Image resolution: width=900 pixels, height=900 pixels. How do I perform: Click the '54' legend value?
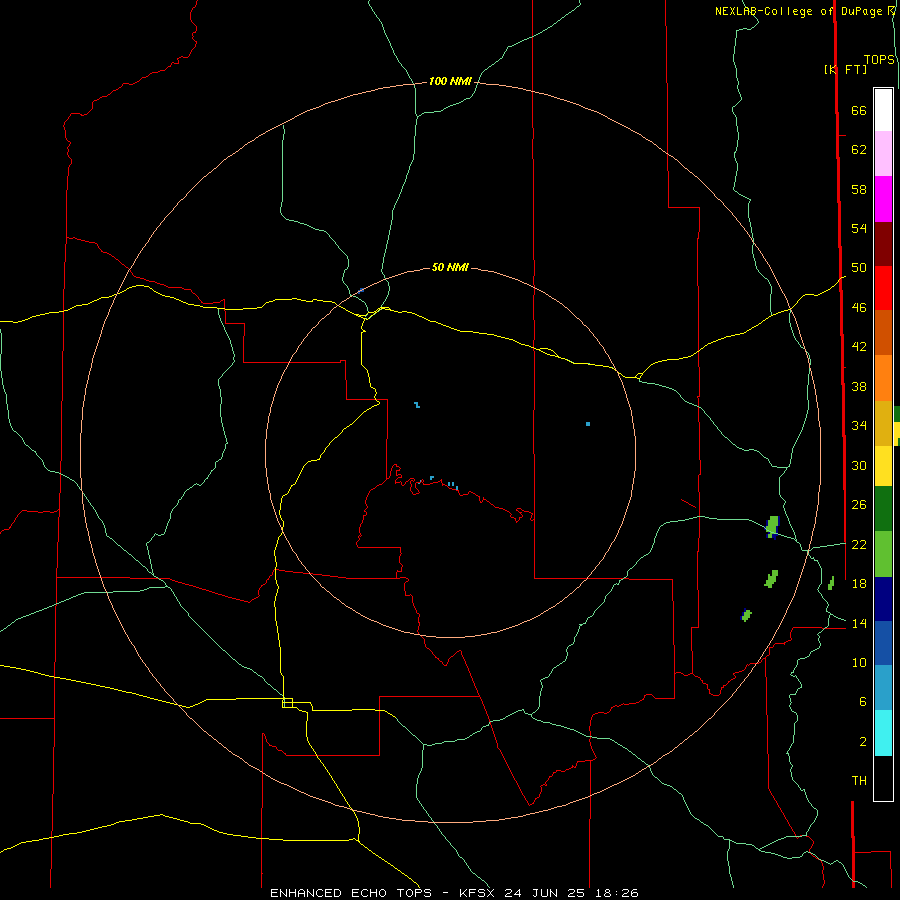[859, 228]
